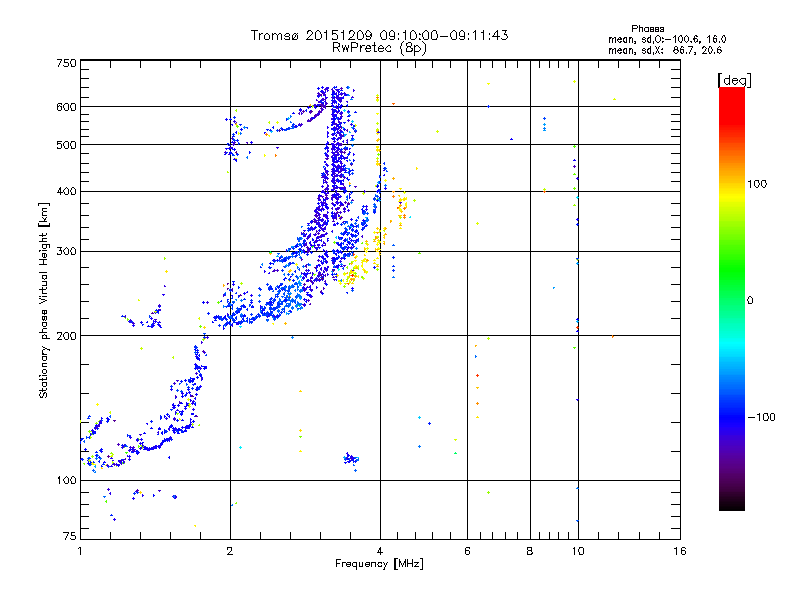The image size is (800, 600).
Task: Click the y-axis tick label '500'
Action: [66, 145]
